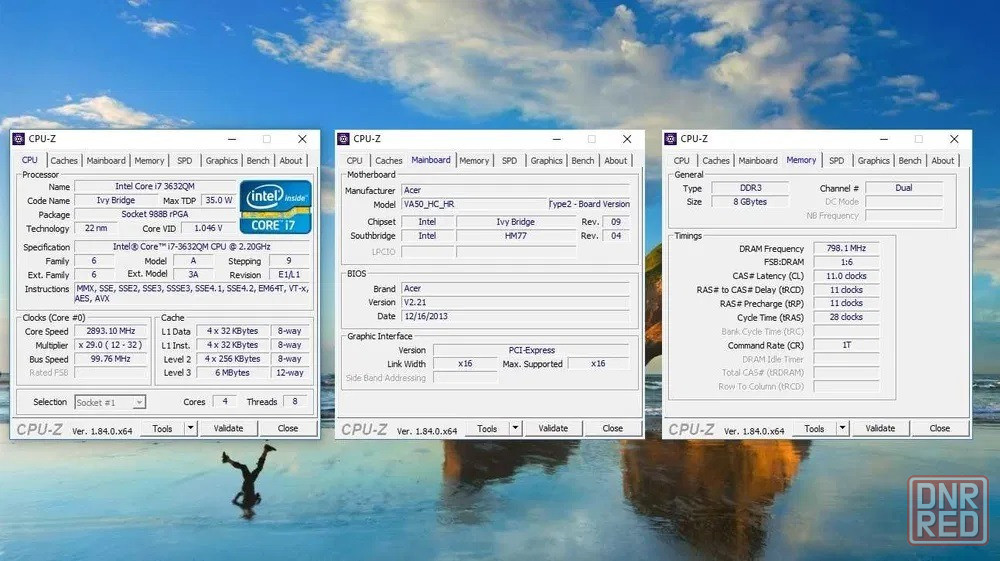
Task: Open the Socket #1 selection dropdown
Action: tap(110, 402)
